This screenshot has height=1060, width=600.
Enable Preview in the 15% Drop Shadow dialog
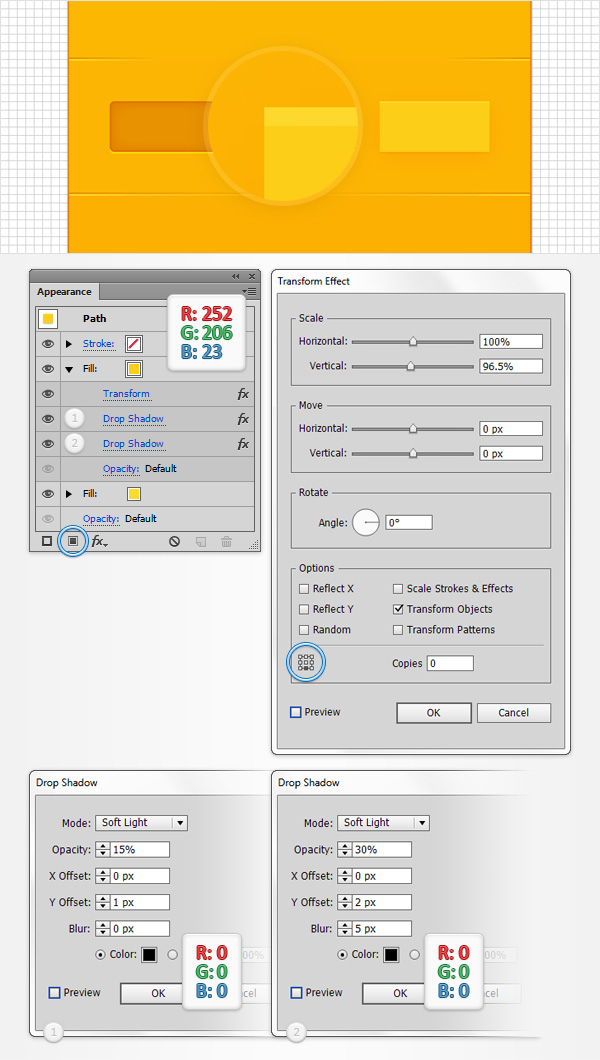(54, 993)
